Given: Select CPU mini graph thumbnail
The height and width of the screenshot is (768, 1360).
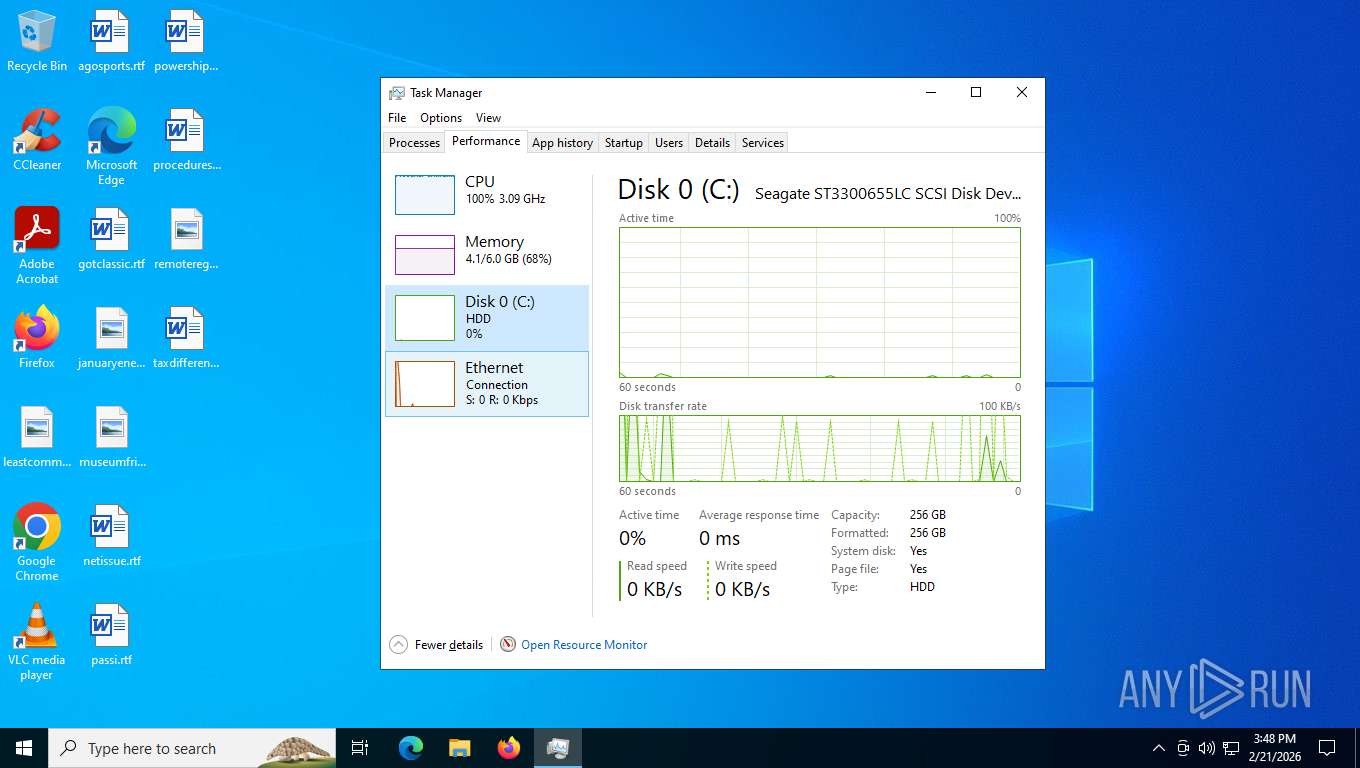Looking at the screenshot, I should 425,194.
